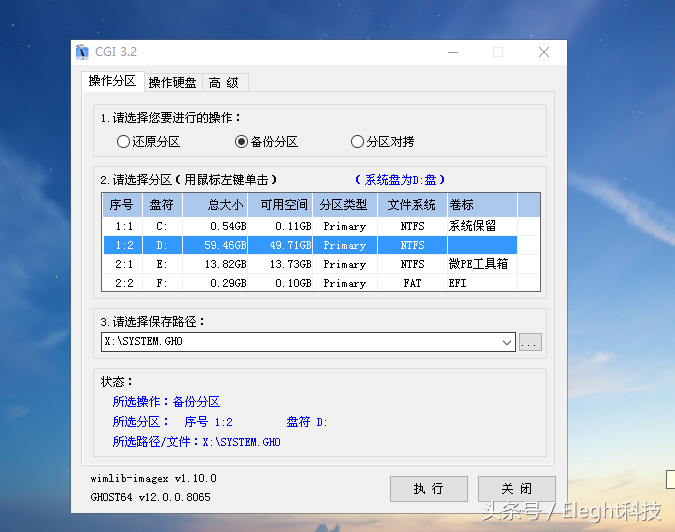Click the 关闭 button
Screen dimensions: 675x532
517,489
